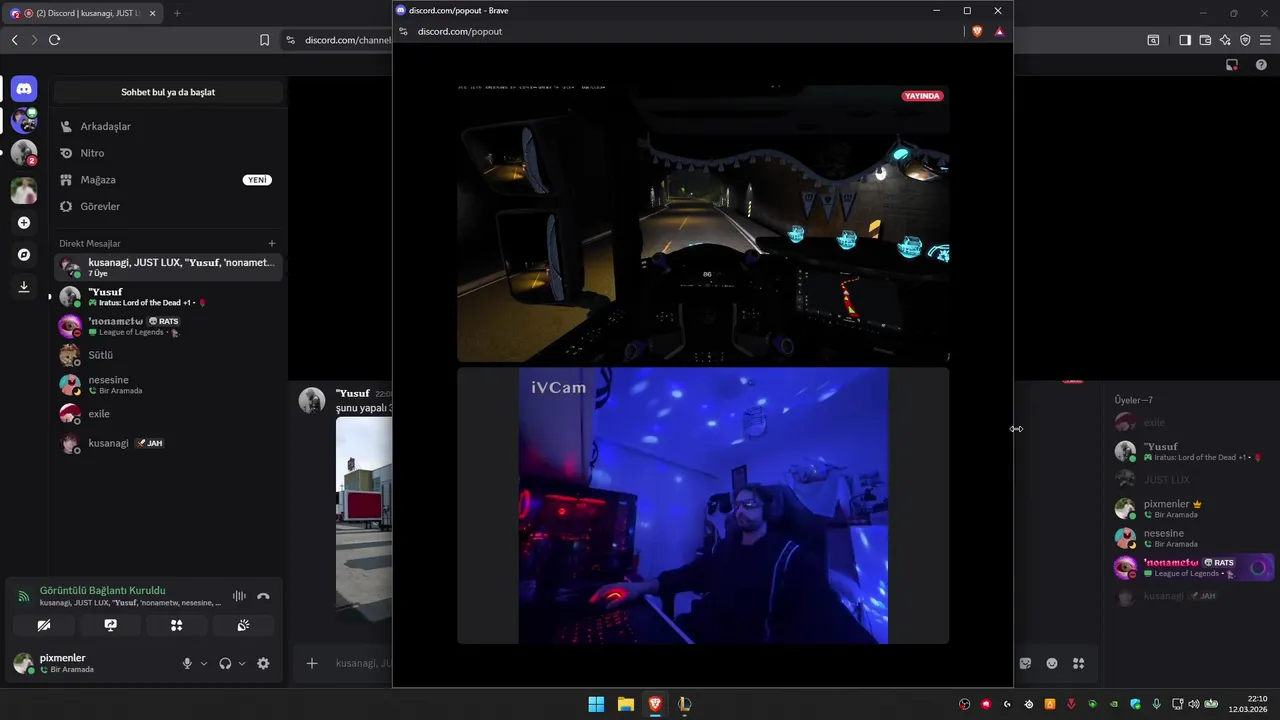Select member pixmenler in Üyeler list
This screenshot has width=1280, height=720.
pos(1193,509)
